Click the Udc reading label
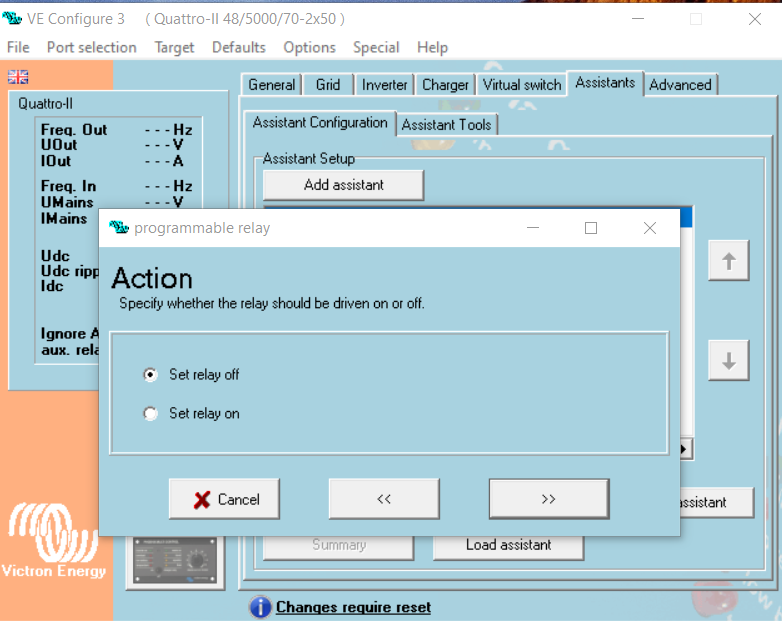Viewport: 782px width, 621px height. [x=55, y=255]
